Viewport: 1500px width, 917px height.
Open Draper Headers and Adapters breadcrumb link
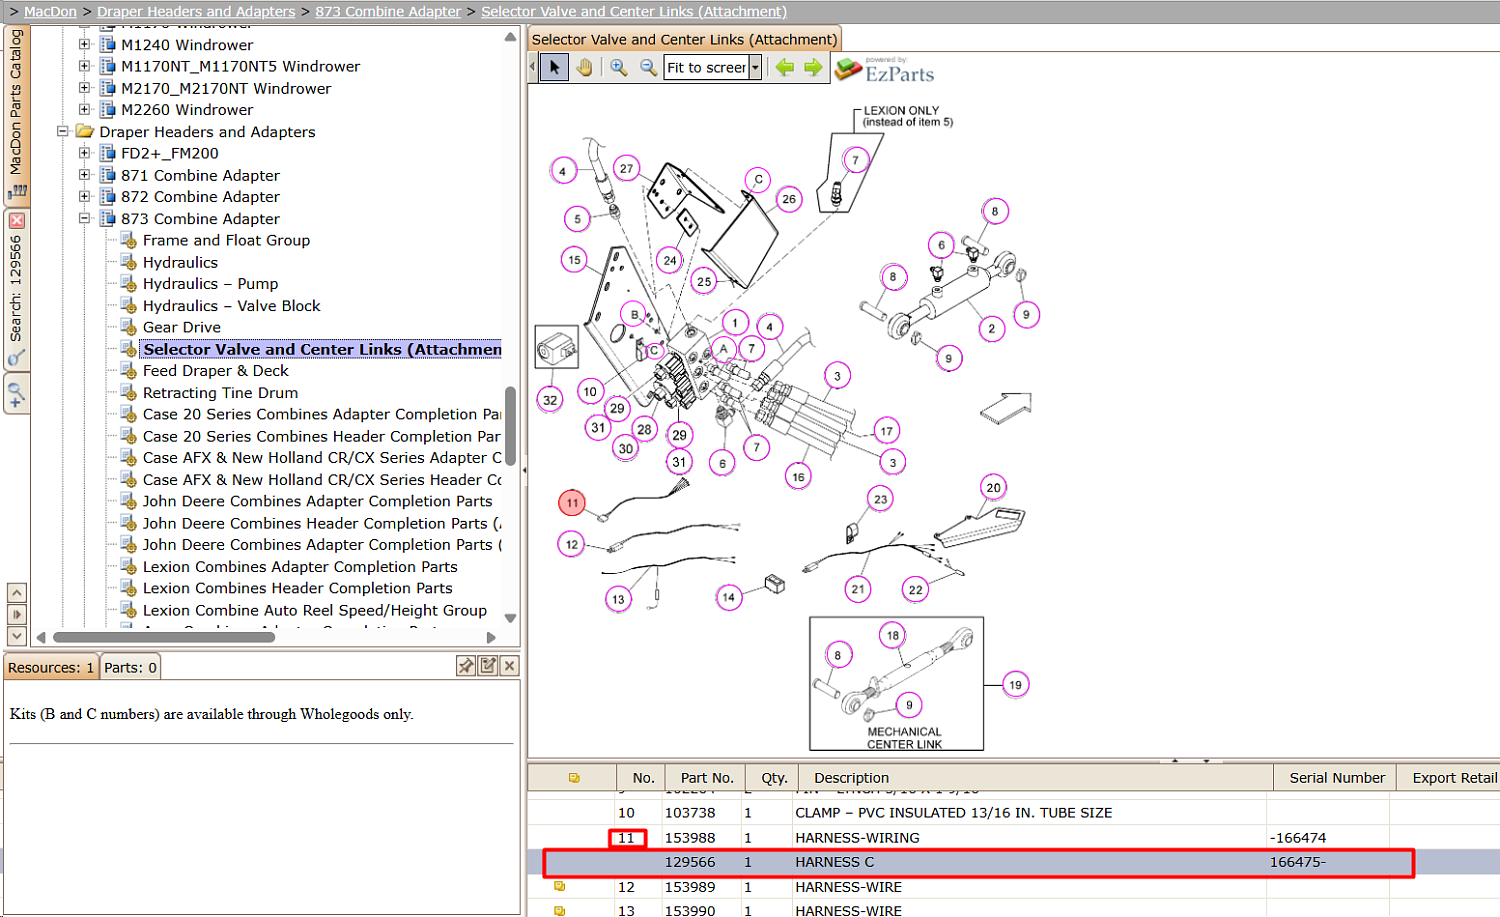point(196,11)
